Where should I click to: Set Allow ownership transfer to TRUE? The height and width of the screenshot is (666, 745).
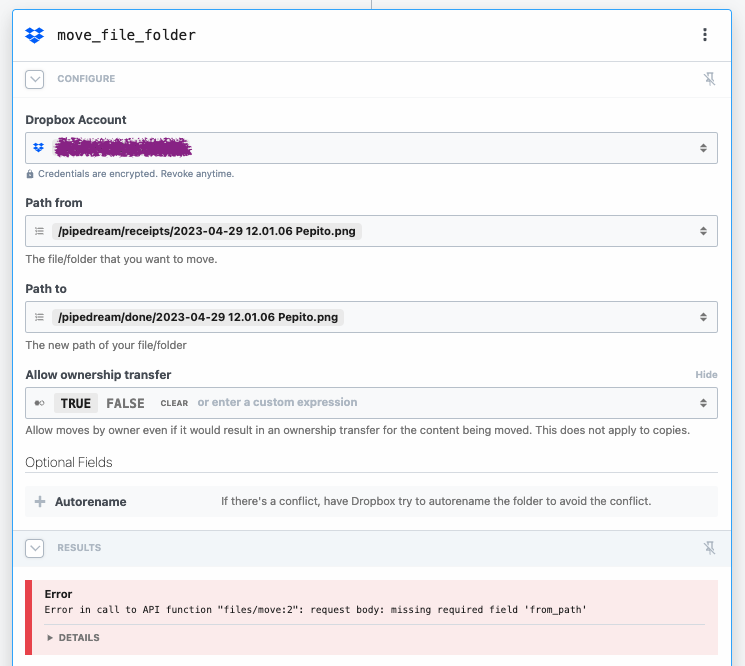coord(76,403)
